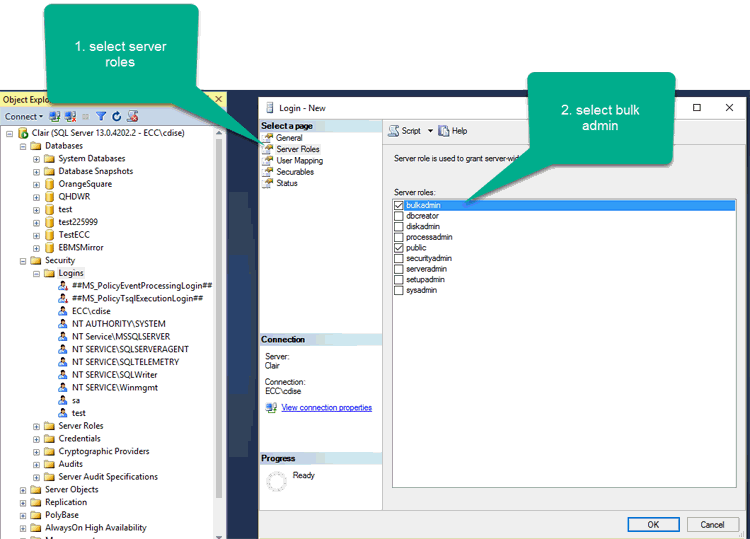The height and width of the screenshot is (539, 750).
Task: Open the Script dropdown arrow
Action: pyautogui.click(x=430, y=131)
